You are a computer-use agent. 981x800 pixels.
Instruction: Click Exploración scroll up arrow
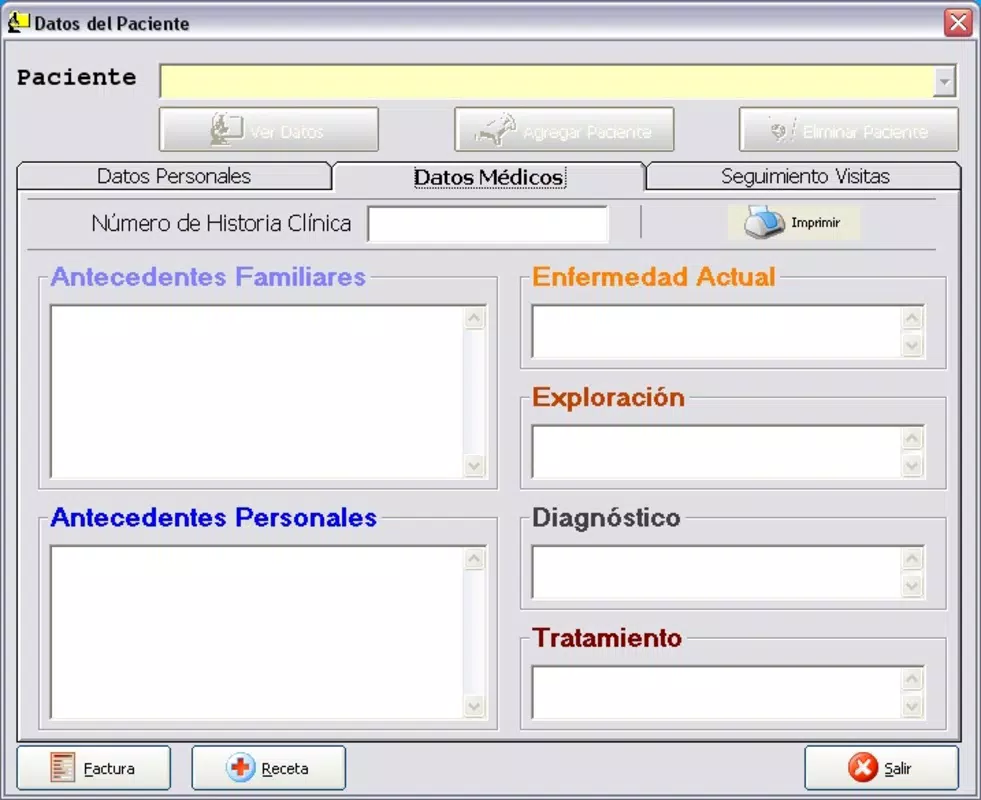(x=912, y=438)
